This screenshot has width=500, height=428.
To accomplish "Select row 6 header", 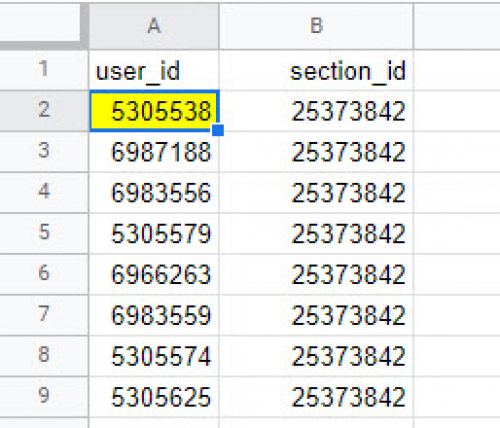I will coord(44,274).
